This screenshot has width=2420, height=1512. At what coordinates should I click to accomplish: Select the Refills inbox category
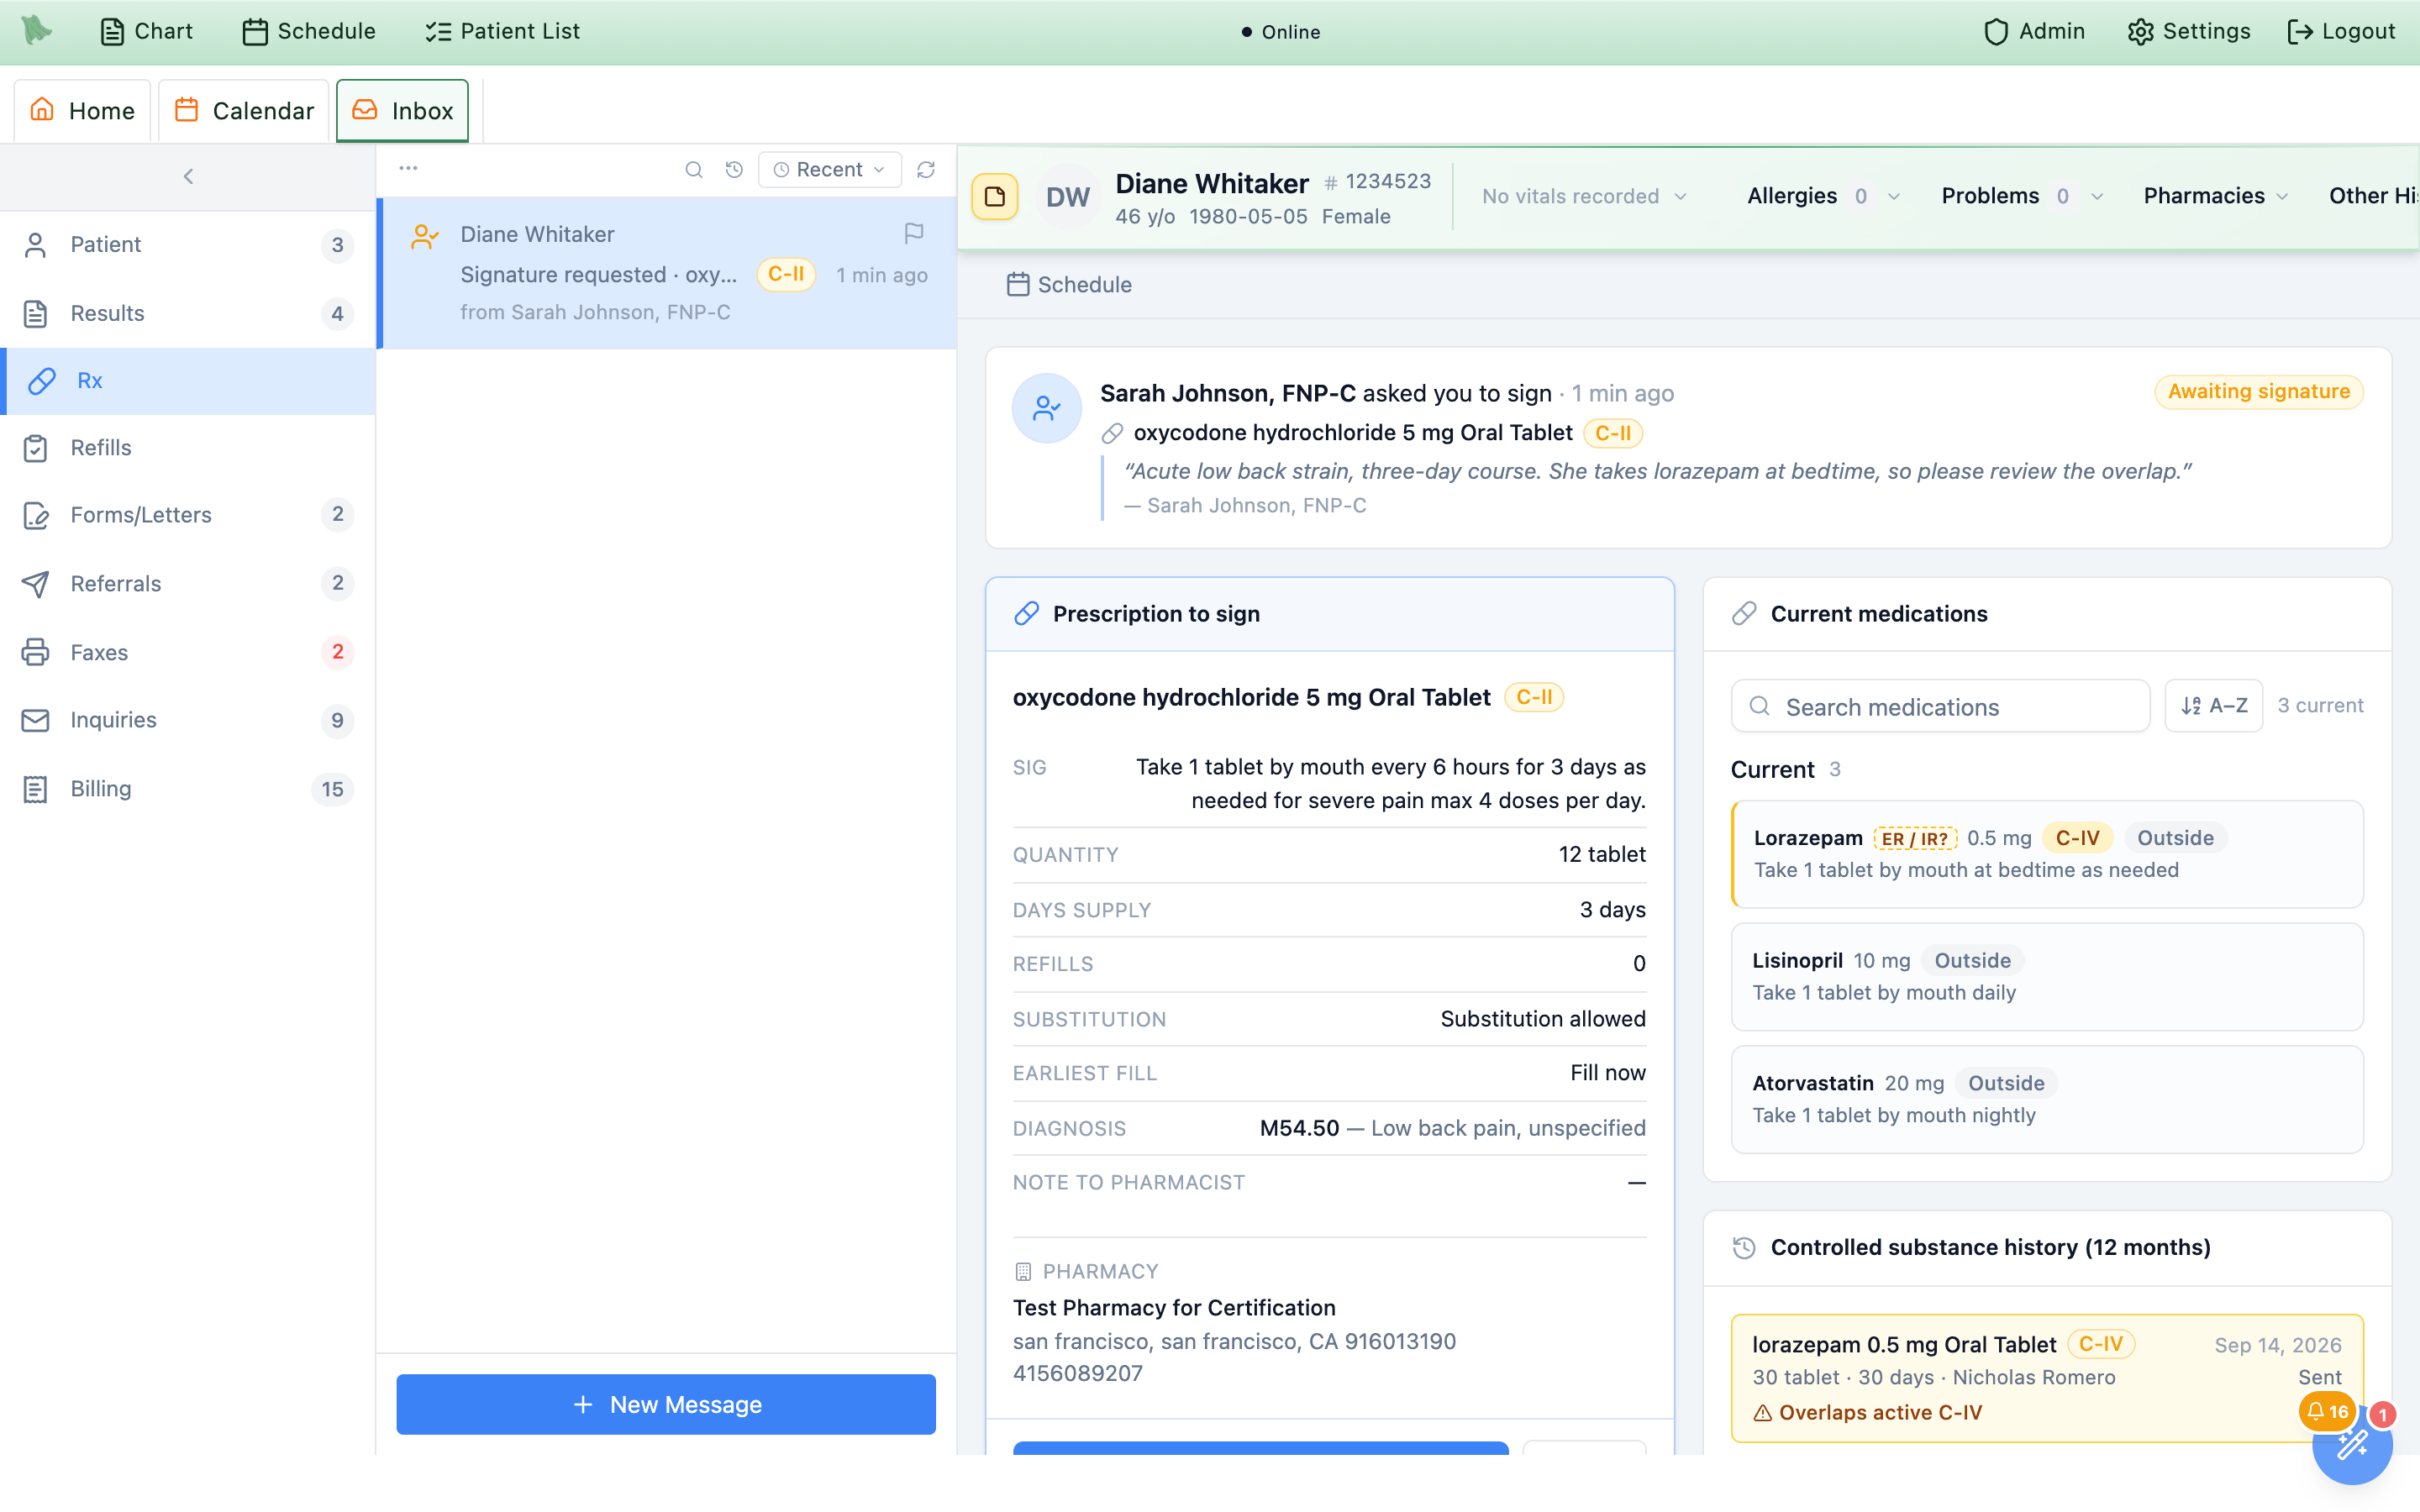tap(188, 448)
